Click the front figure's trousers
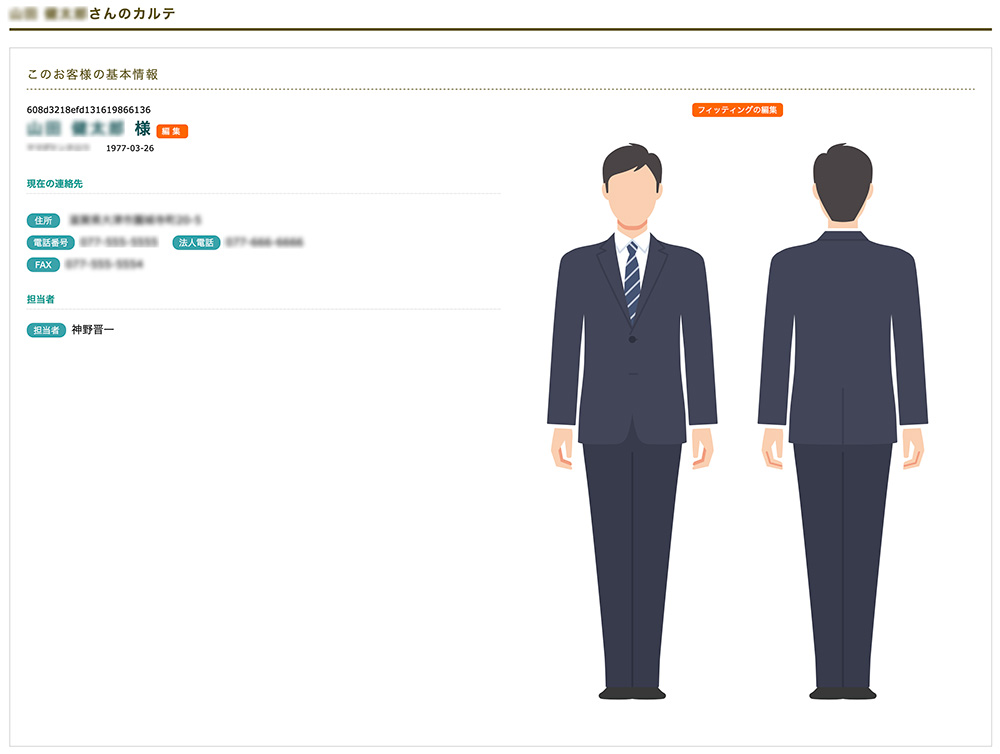 632,565
